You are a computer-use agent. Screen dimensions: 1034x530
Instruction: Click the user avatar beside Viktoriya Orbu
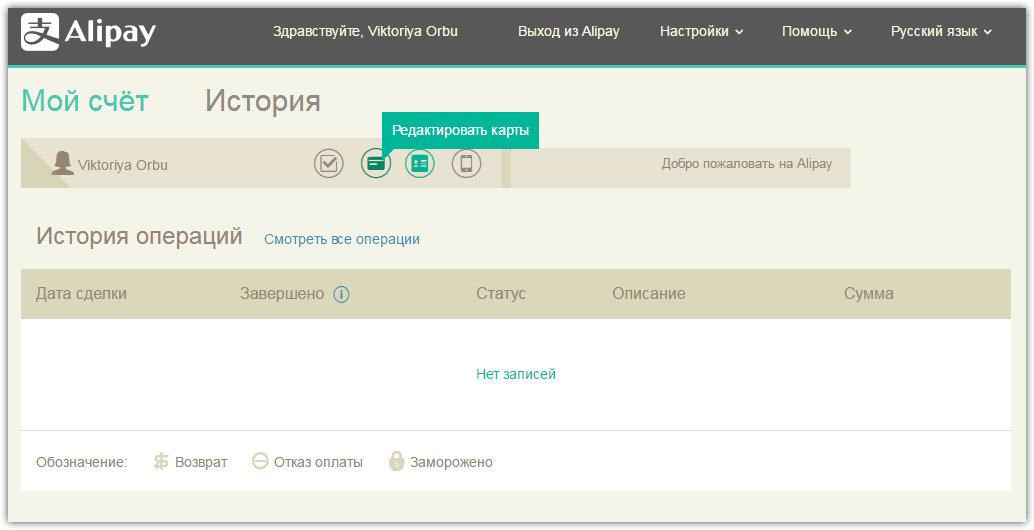pos(63,163)
